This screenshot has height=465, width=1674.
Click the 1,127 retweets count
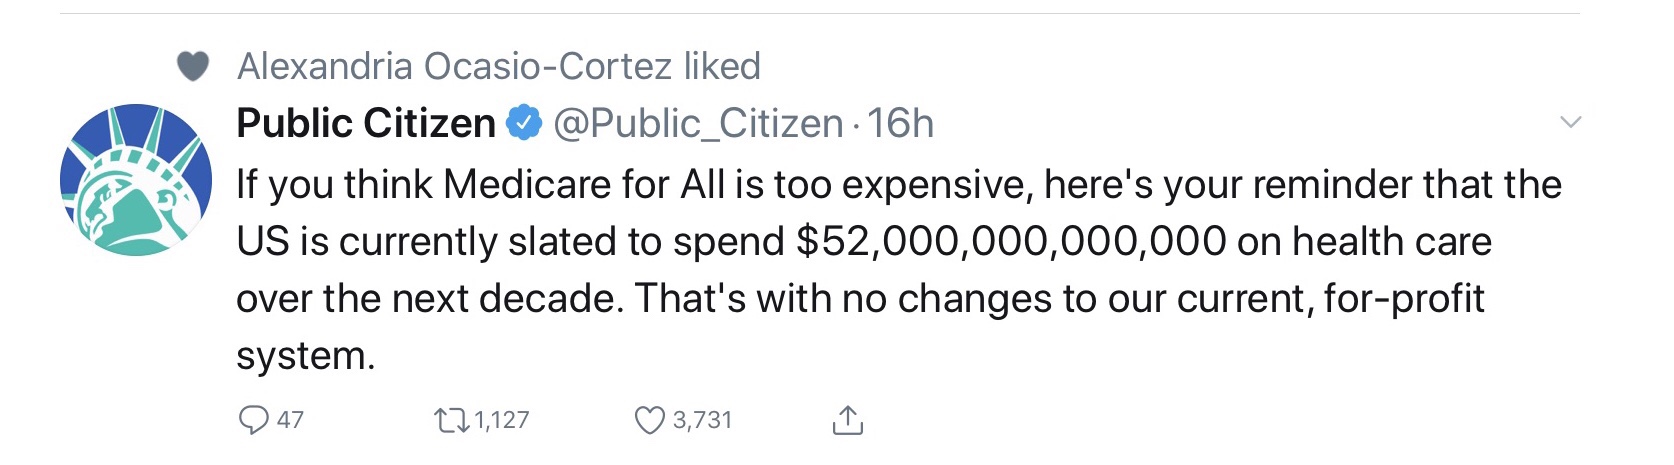click(502, 420)
